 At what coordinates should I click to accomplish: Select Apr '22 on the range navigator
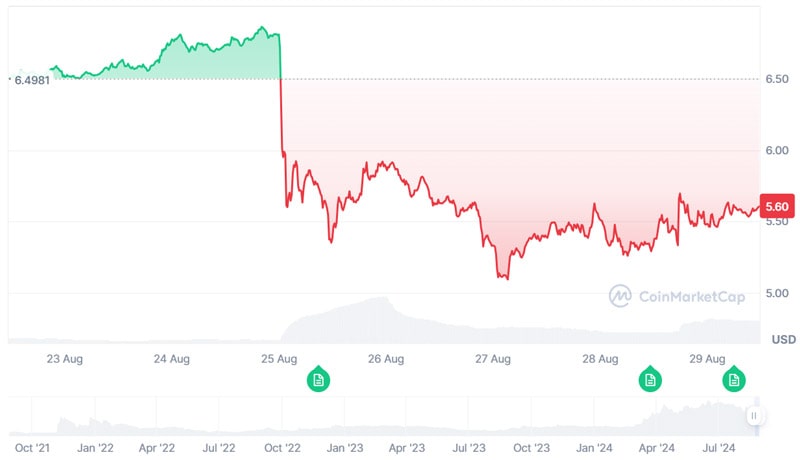156,449
